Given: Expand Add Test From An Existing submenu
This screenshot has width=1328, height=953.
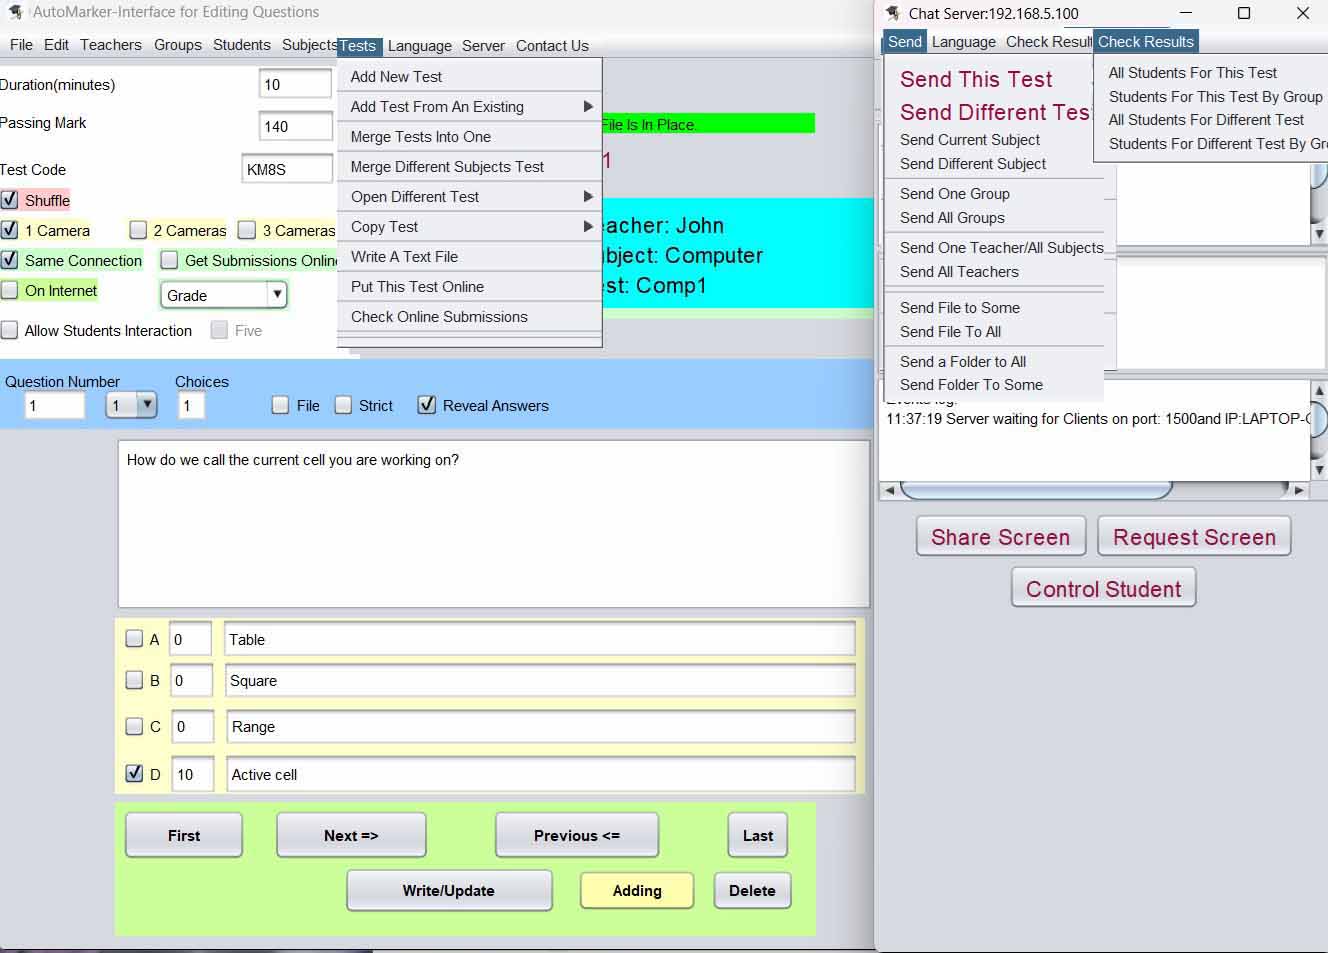Looking at the screenshot, I should pos(470,107).
